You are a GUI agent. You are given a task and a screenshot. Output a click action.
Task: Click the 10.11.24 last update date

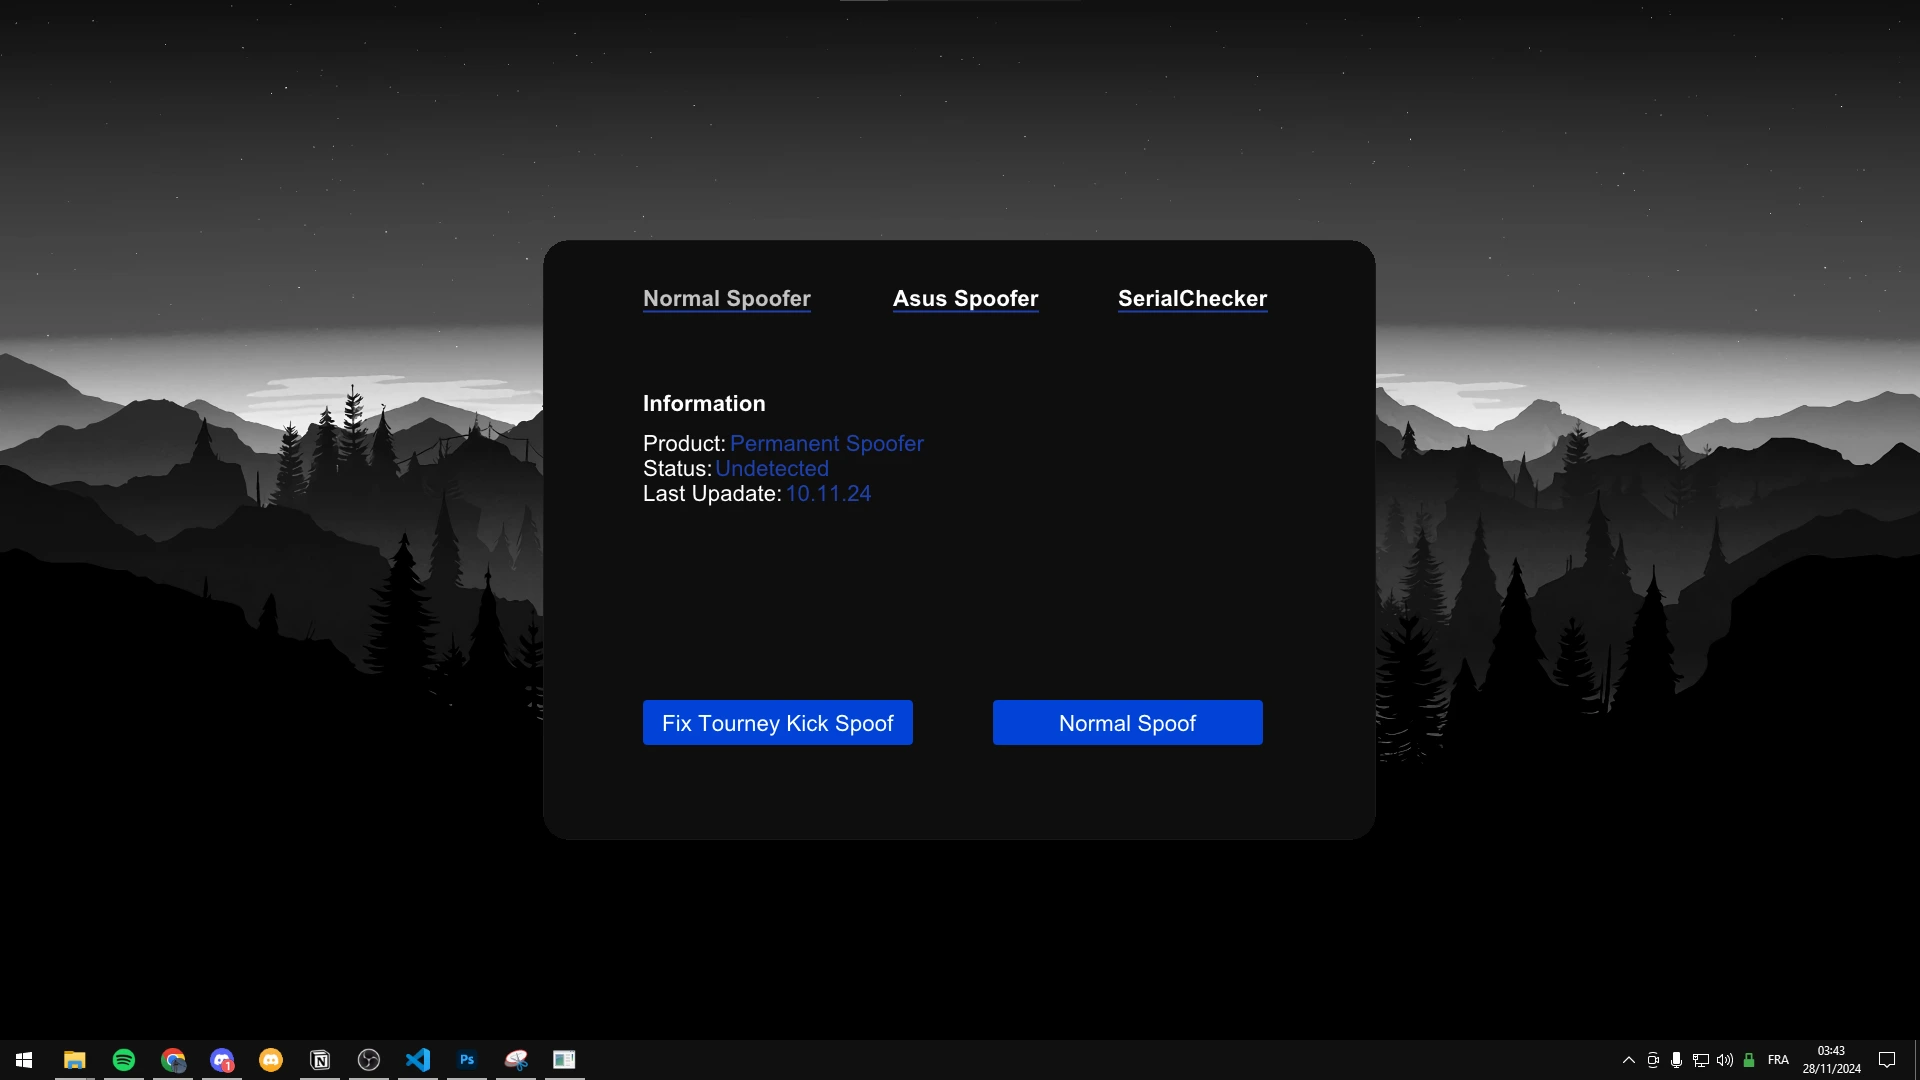[x=828, y=493]
